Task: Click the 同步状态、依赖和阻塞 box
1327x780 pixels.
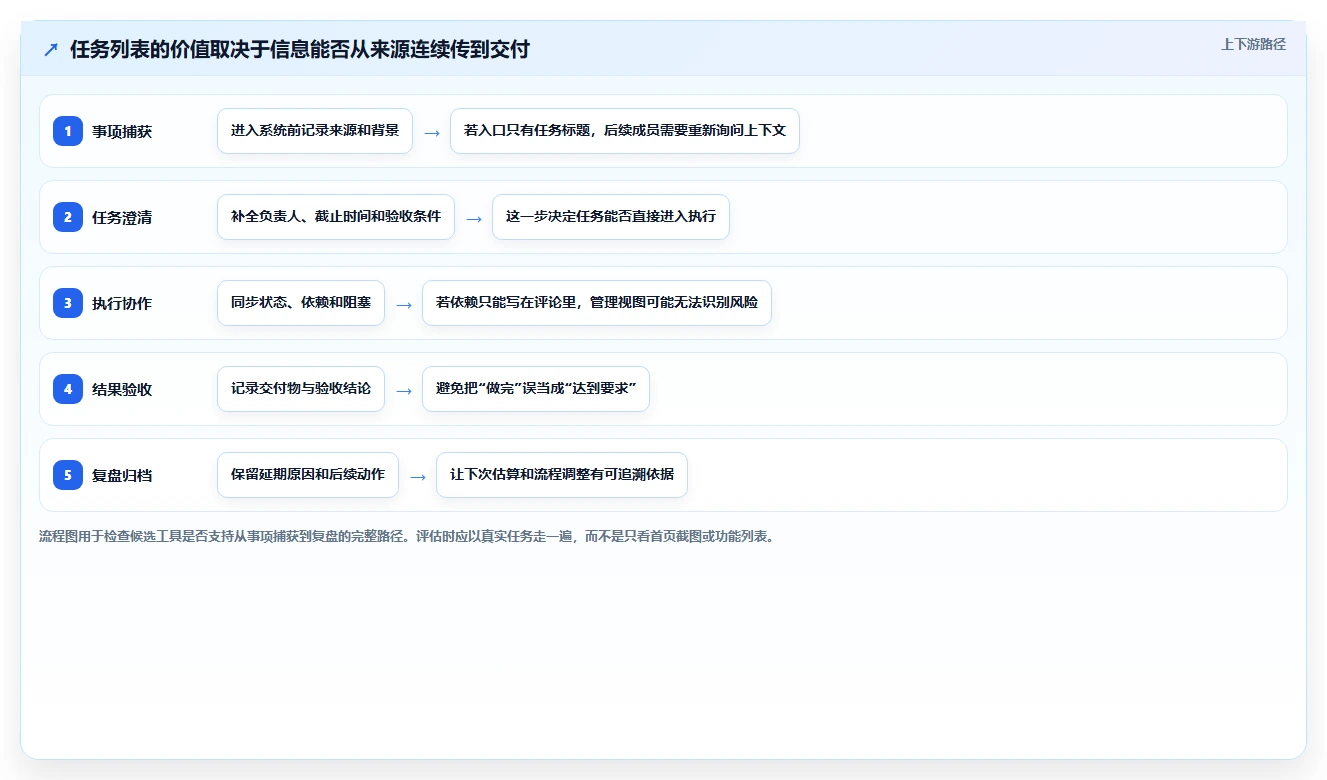Action: 301,303
